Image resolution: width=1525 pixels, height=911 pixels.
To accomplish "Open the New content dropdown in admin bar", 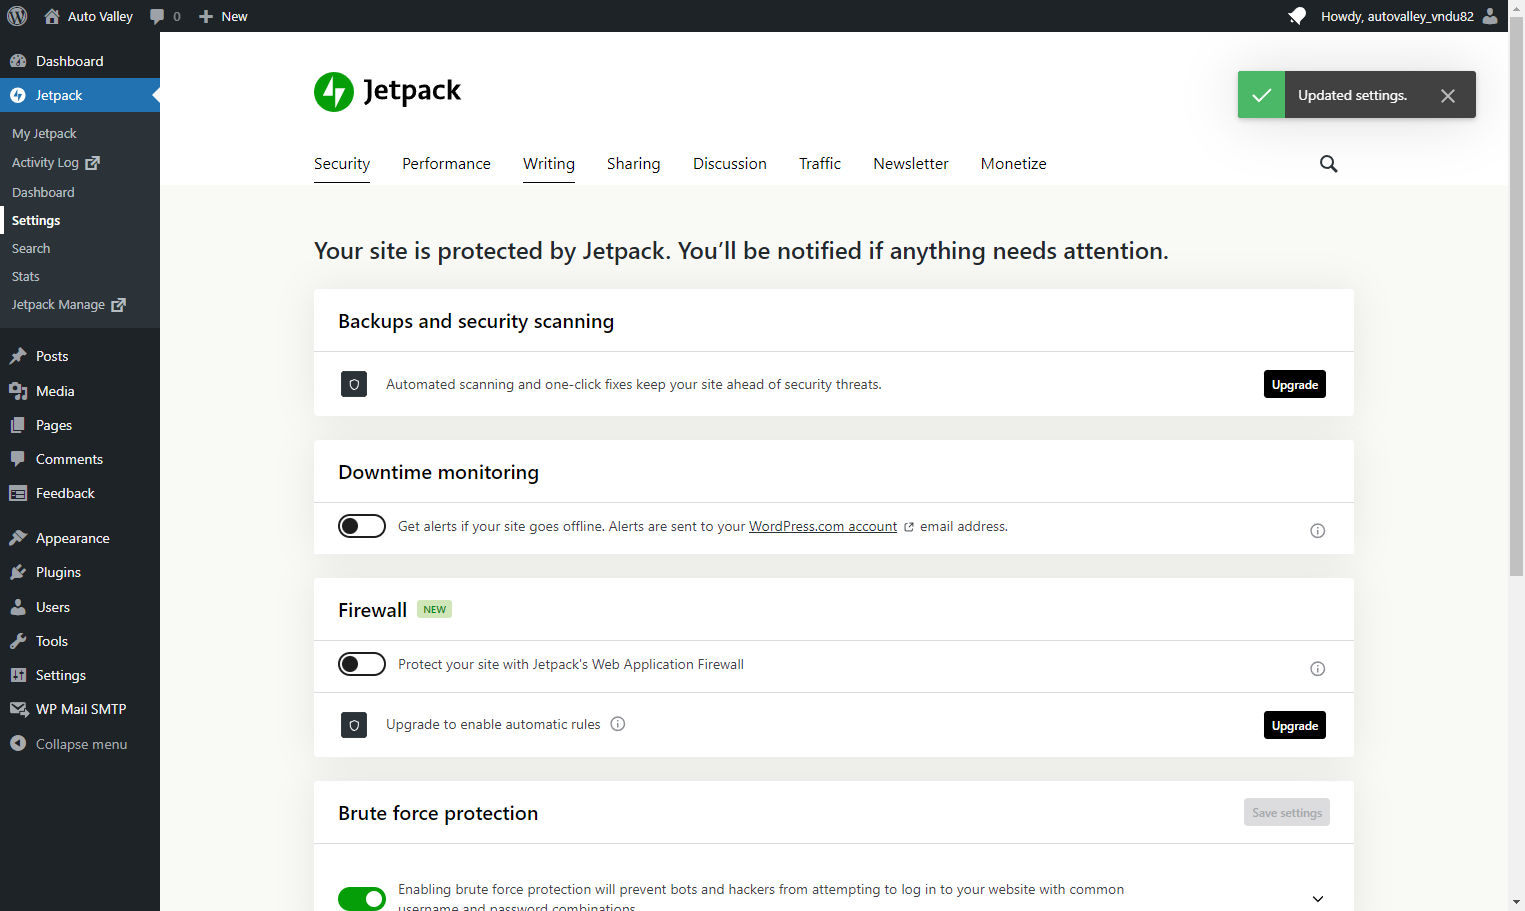I will [223, 16].
